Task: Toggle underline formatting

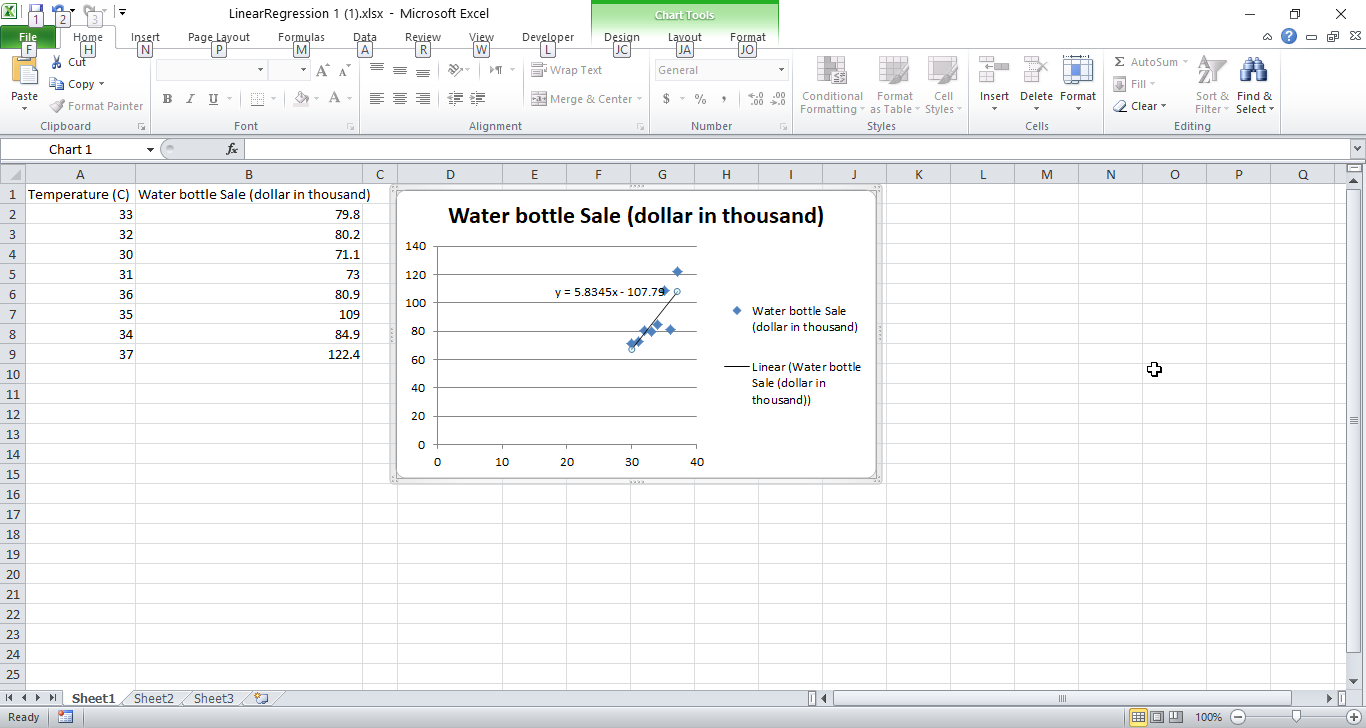Action: (x=211, y=99)
